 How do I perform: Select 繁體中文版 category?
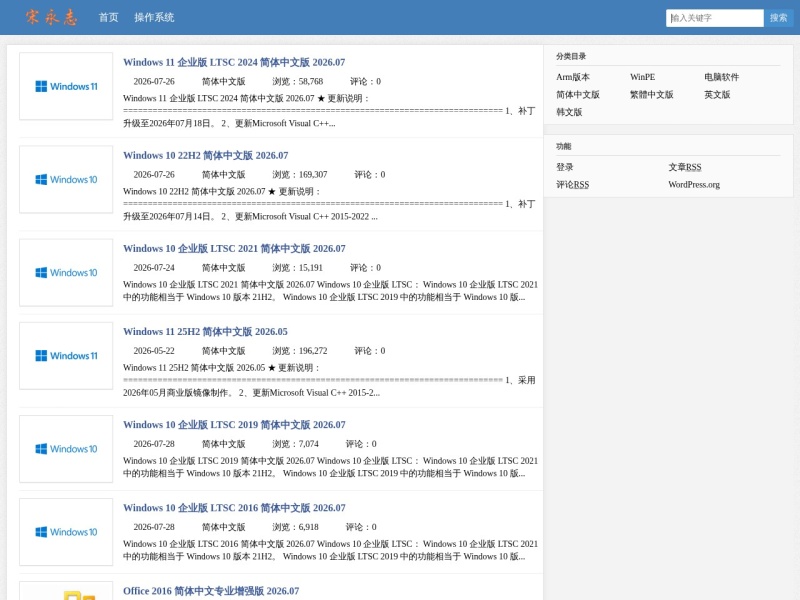coord(652,94)
